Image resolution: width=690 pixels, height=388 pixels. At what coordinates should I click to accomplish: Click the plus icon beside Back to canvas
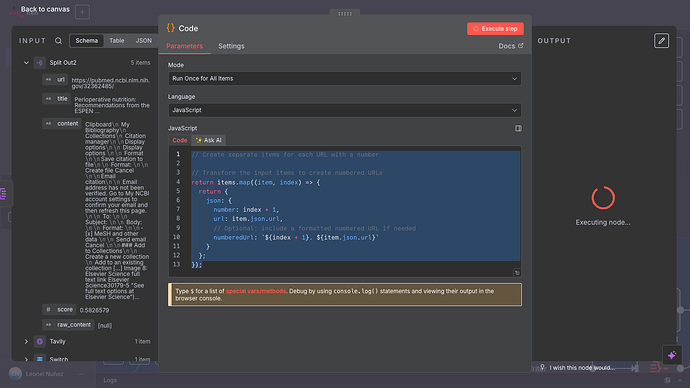[82, 12]
